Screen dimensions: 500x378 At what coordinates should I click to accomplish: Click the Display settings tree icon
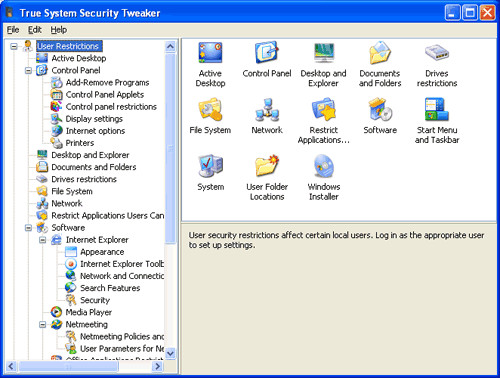pos(56,119)
